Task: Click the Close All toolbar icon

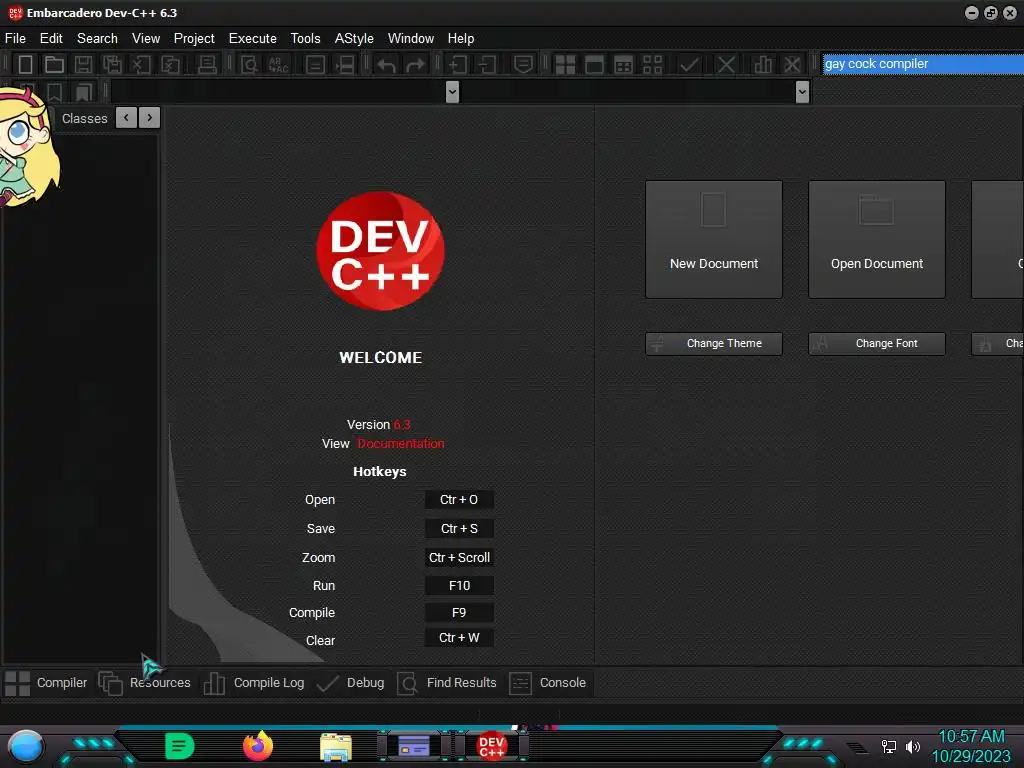Action: click(170, 64)
